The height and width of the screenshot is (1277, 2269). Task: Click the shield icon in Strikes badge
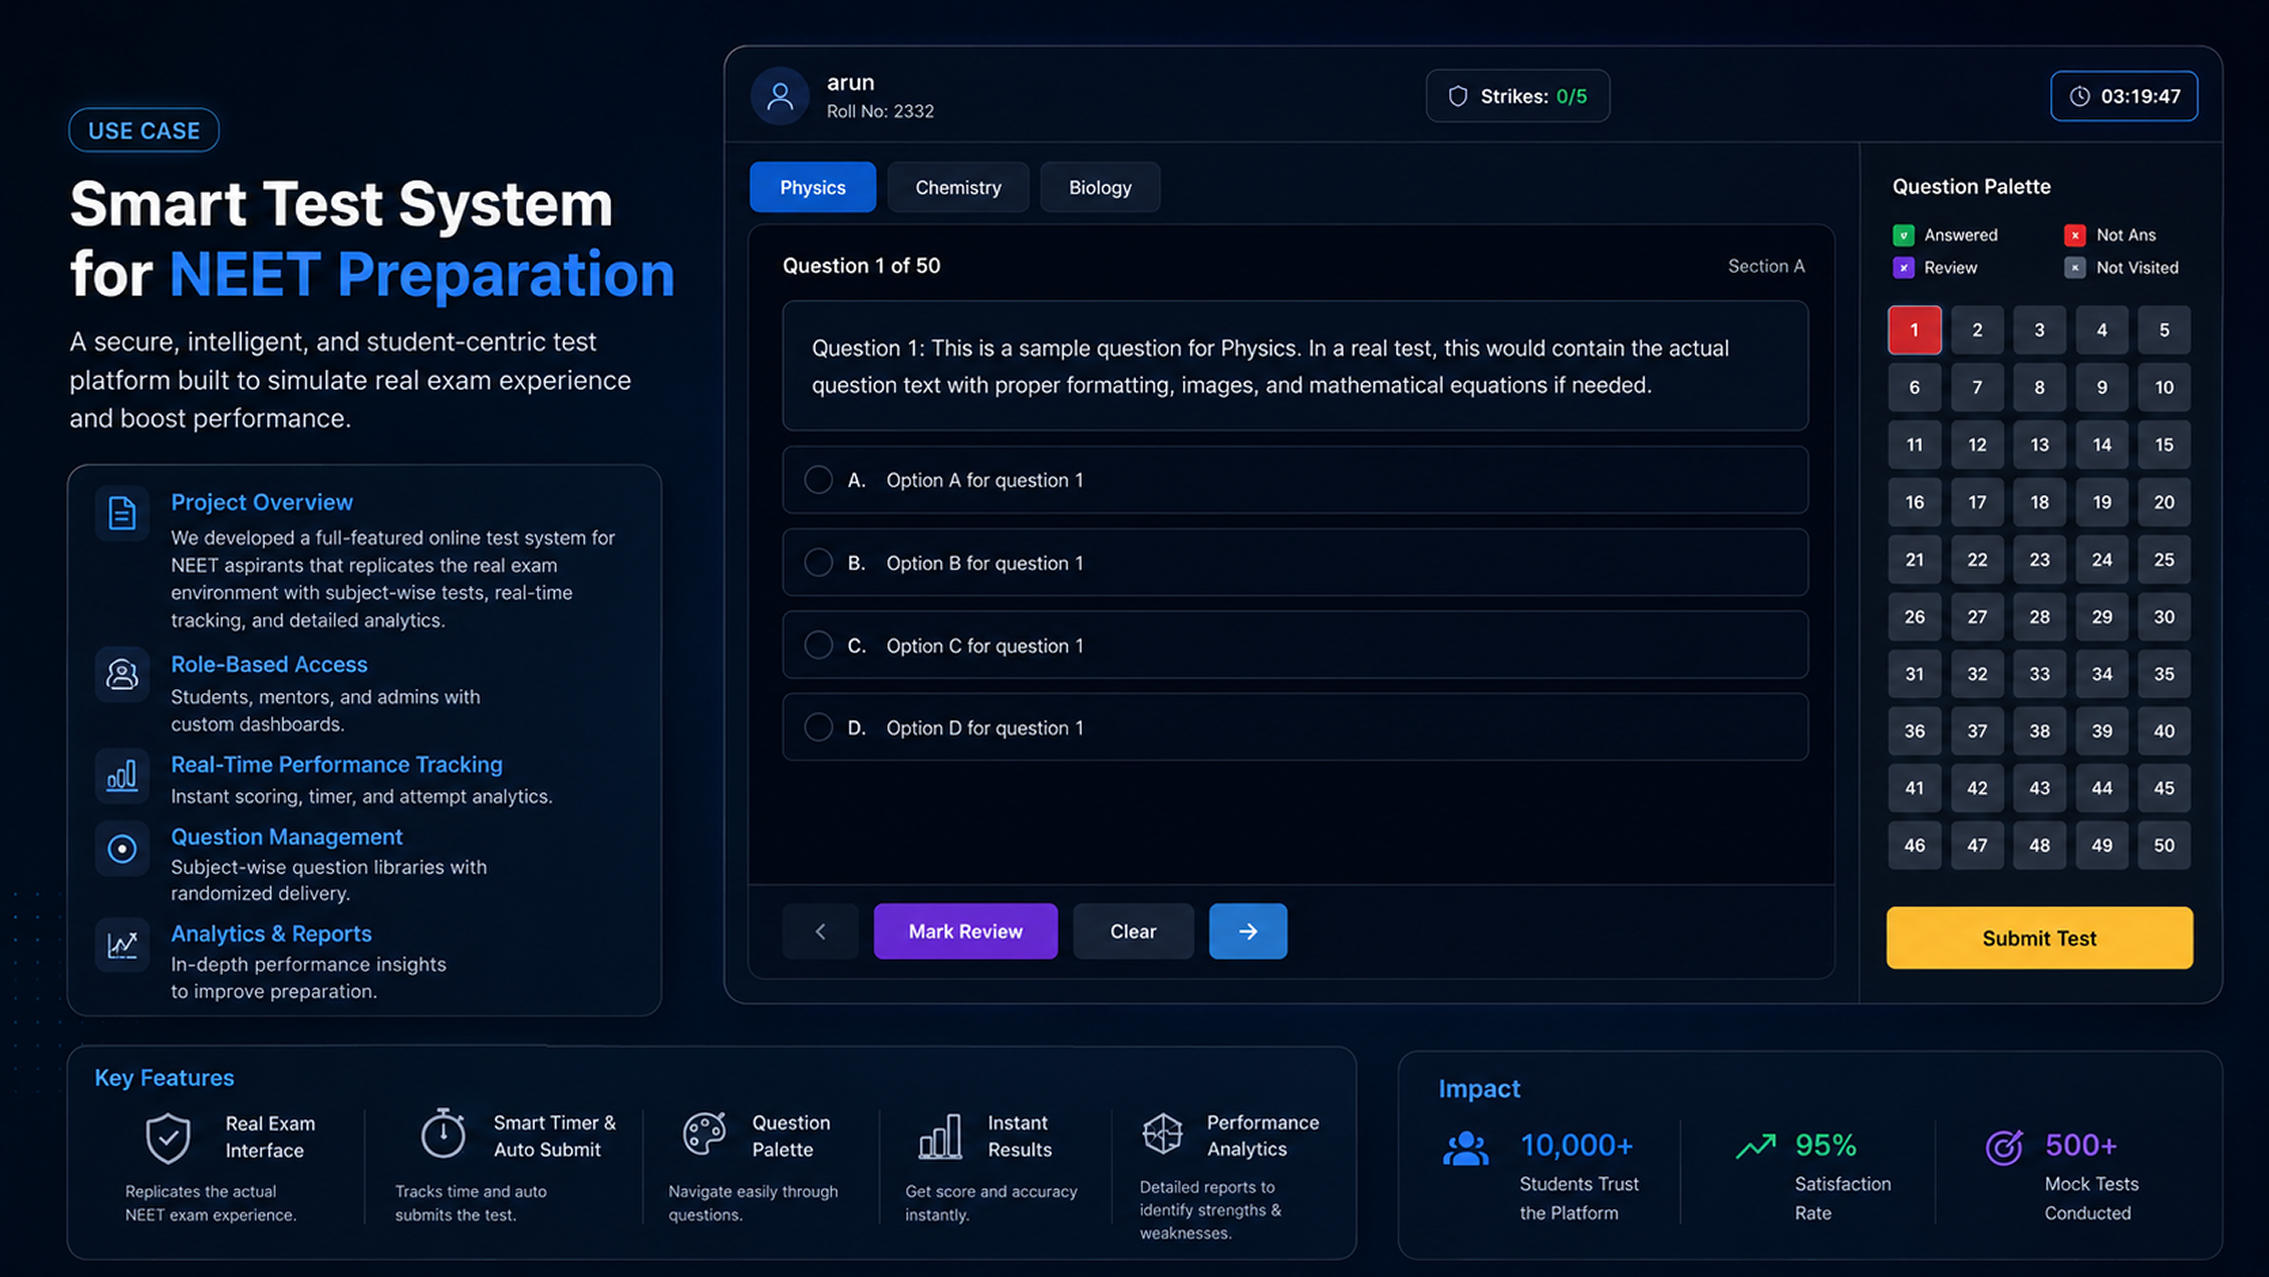[1458, 96]
